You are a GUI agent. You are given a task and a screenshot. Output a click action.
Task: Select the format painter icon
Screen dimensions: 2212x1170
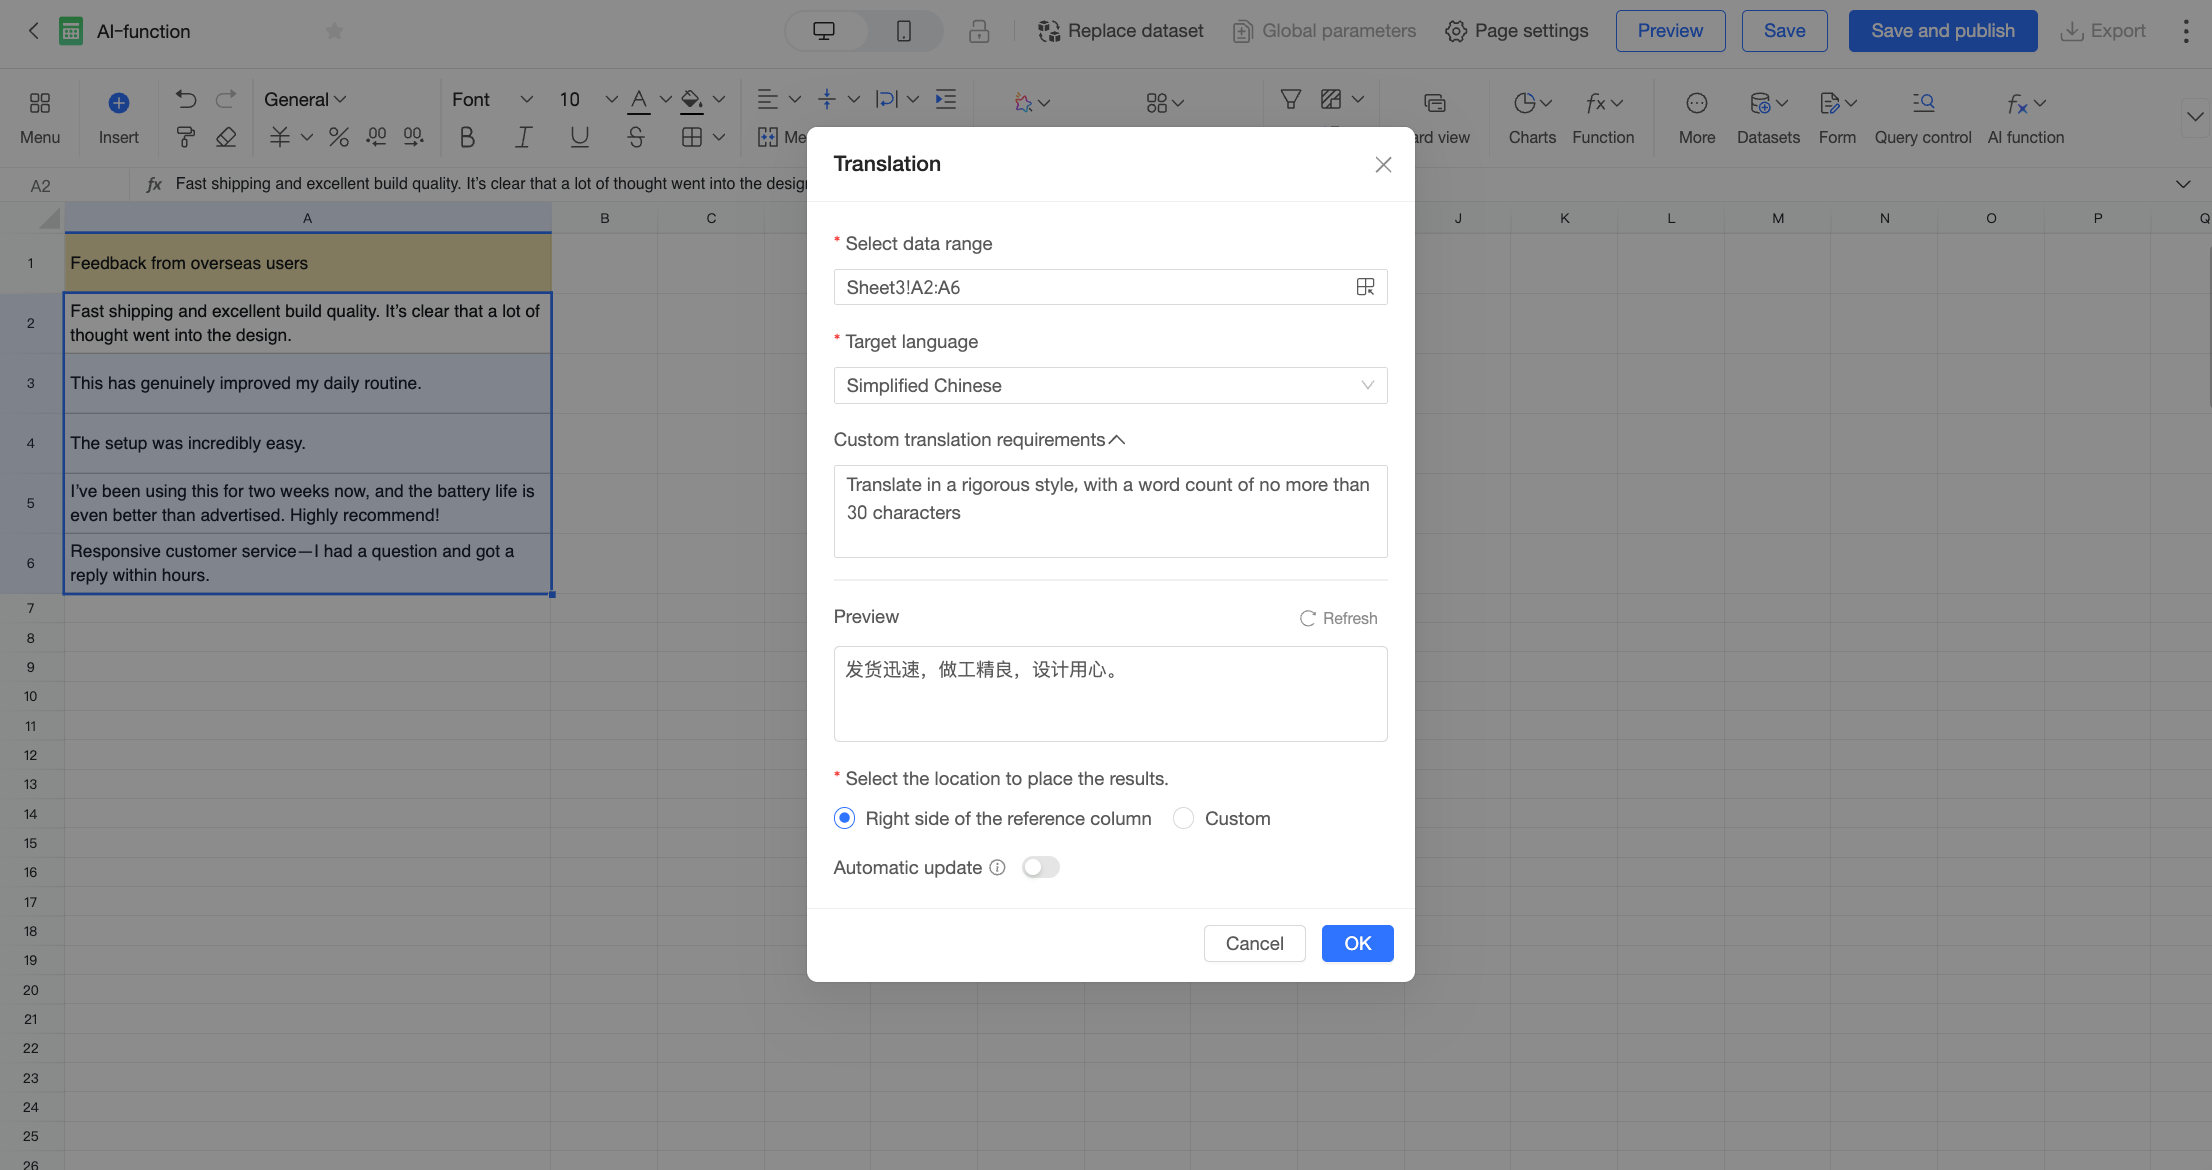(185, 137)
